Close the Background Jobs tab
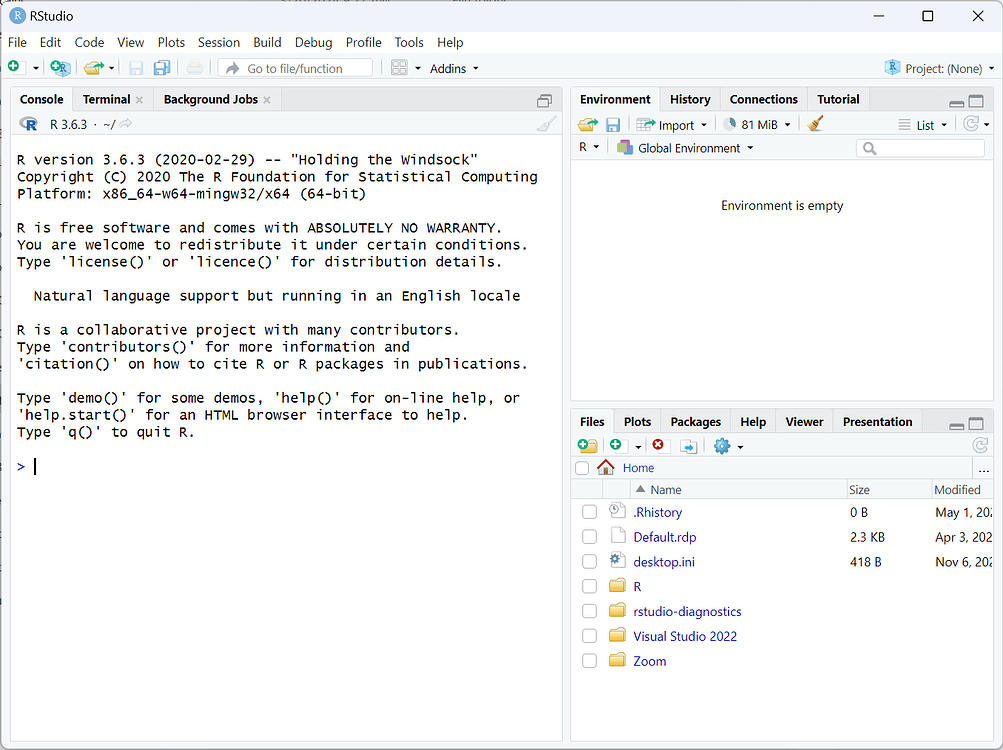Image resolution: width=1003 pixels, height=750 pixels. click(x=267, y=100)
